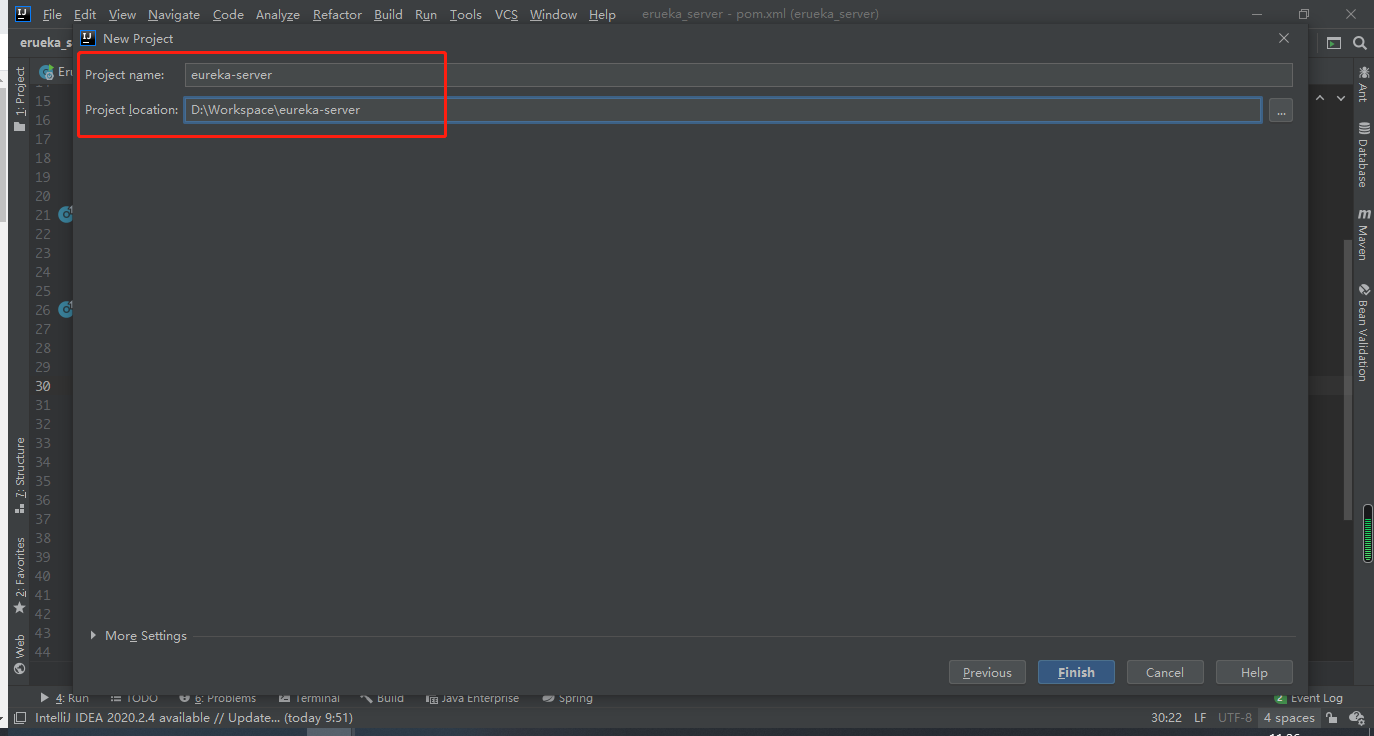This screenshot has width=1374, height=736.
Task: Open the Run menu
Action: (x=426, y=14)
